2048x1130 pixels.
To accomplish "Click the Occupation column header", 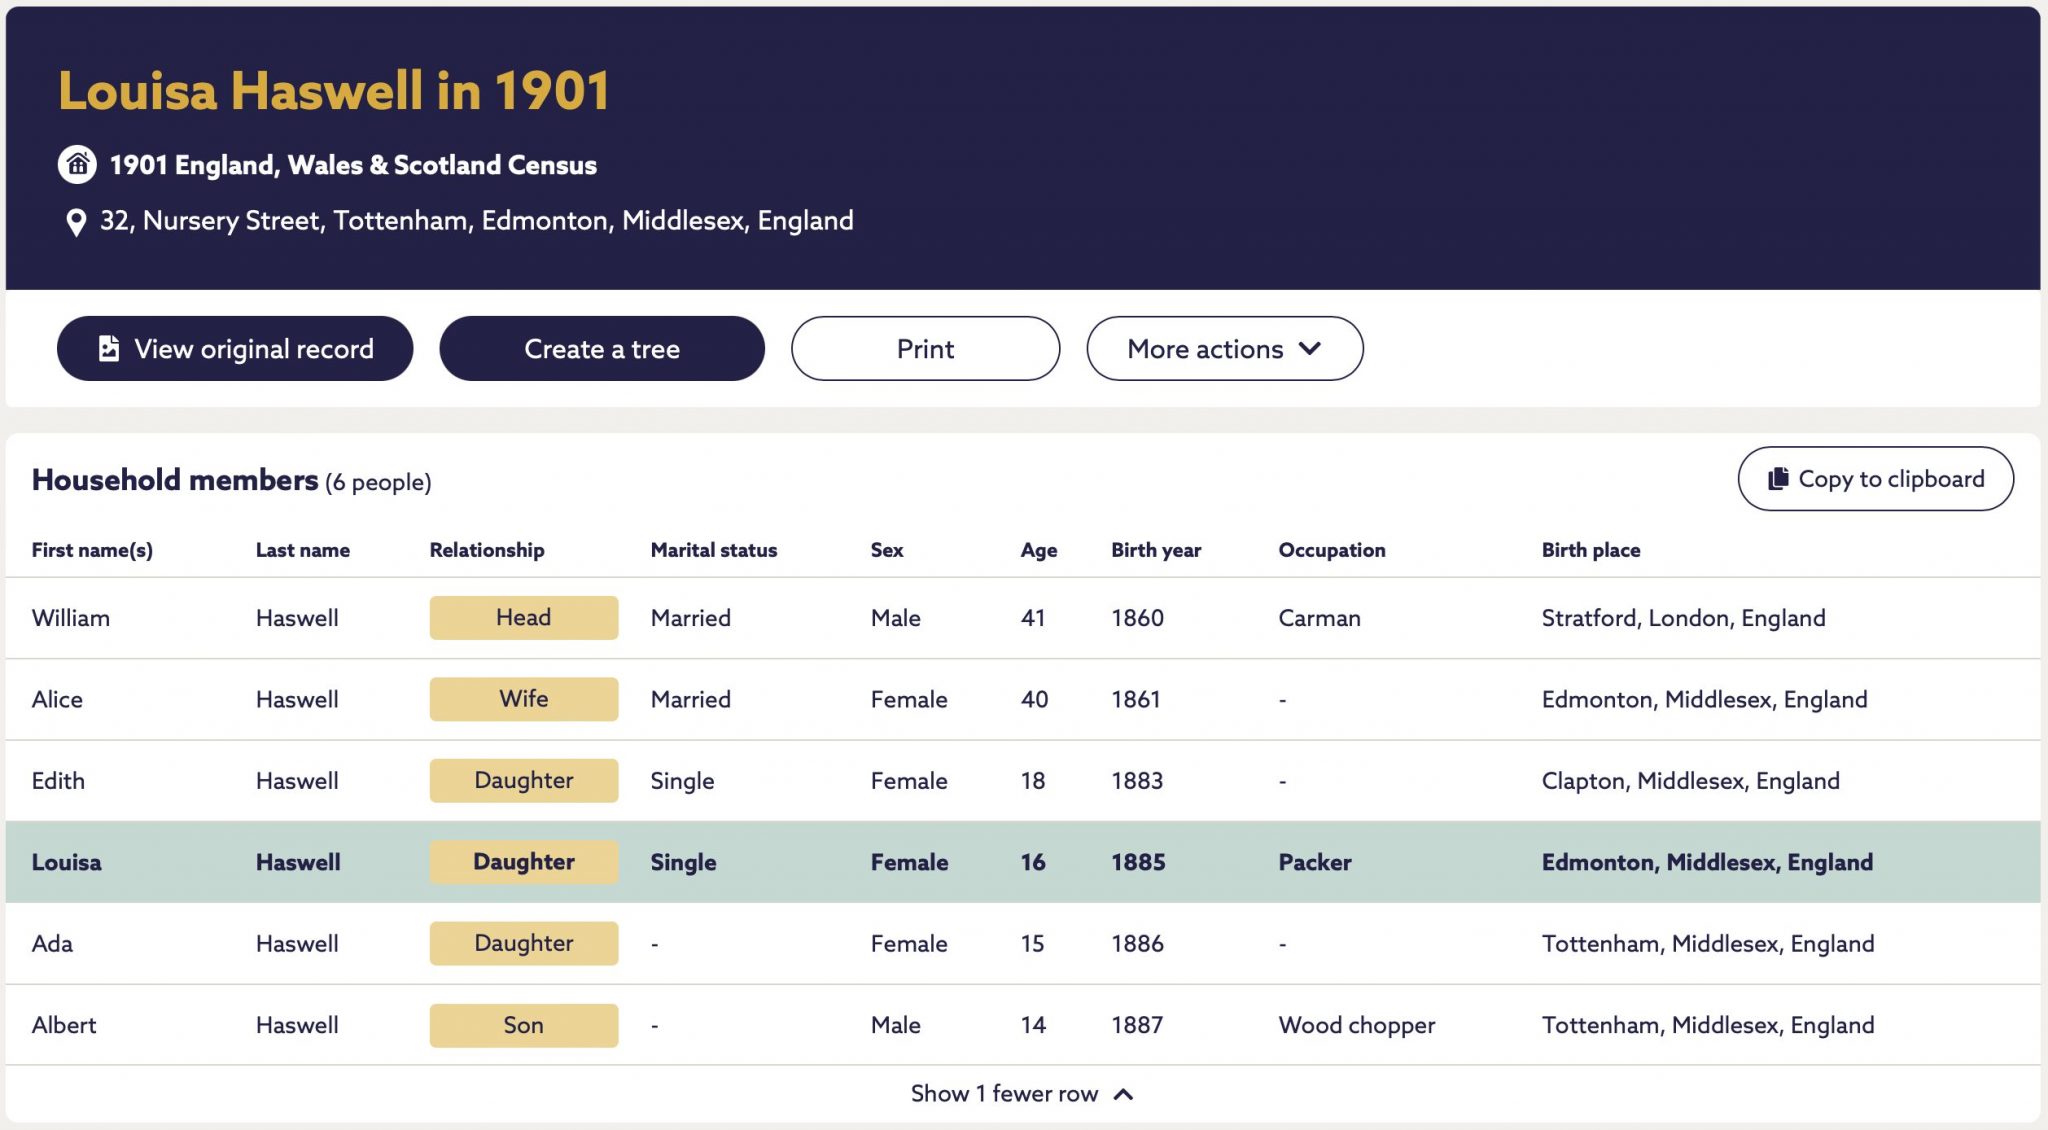I will coord(1332,550).
